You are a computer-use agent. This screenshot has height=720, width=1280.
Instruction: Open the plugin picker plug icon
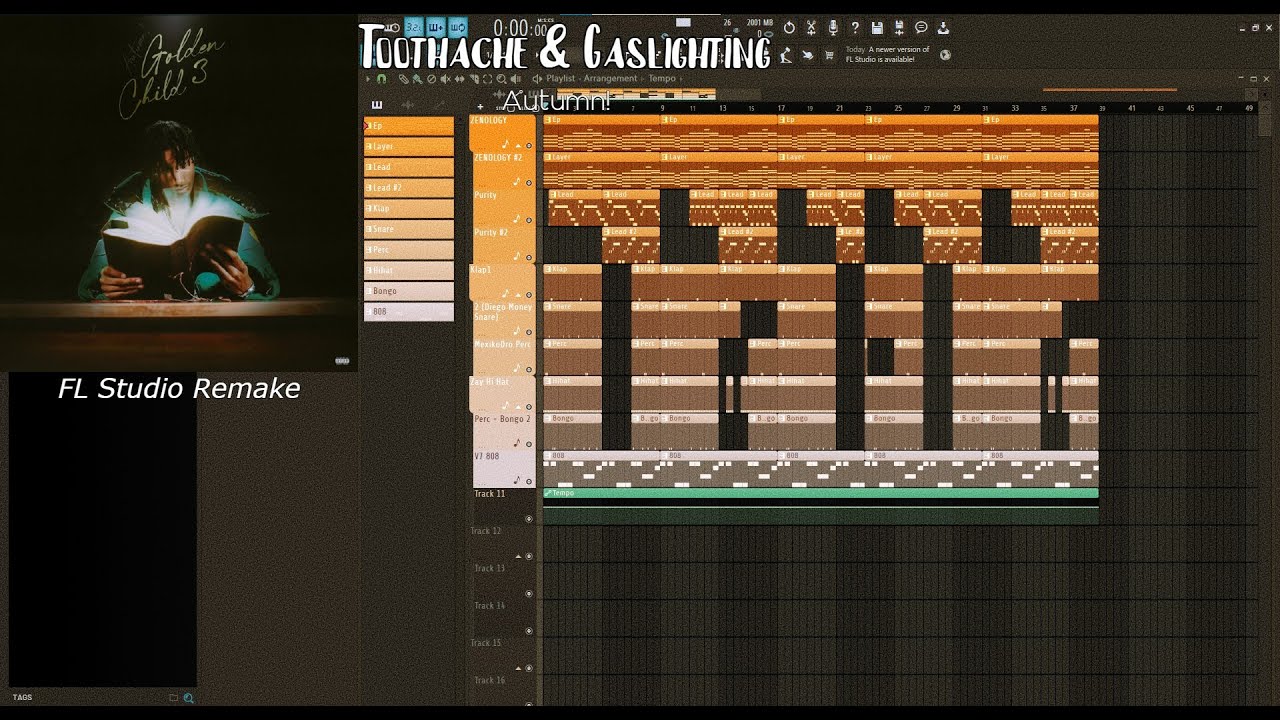[808, 55]
